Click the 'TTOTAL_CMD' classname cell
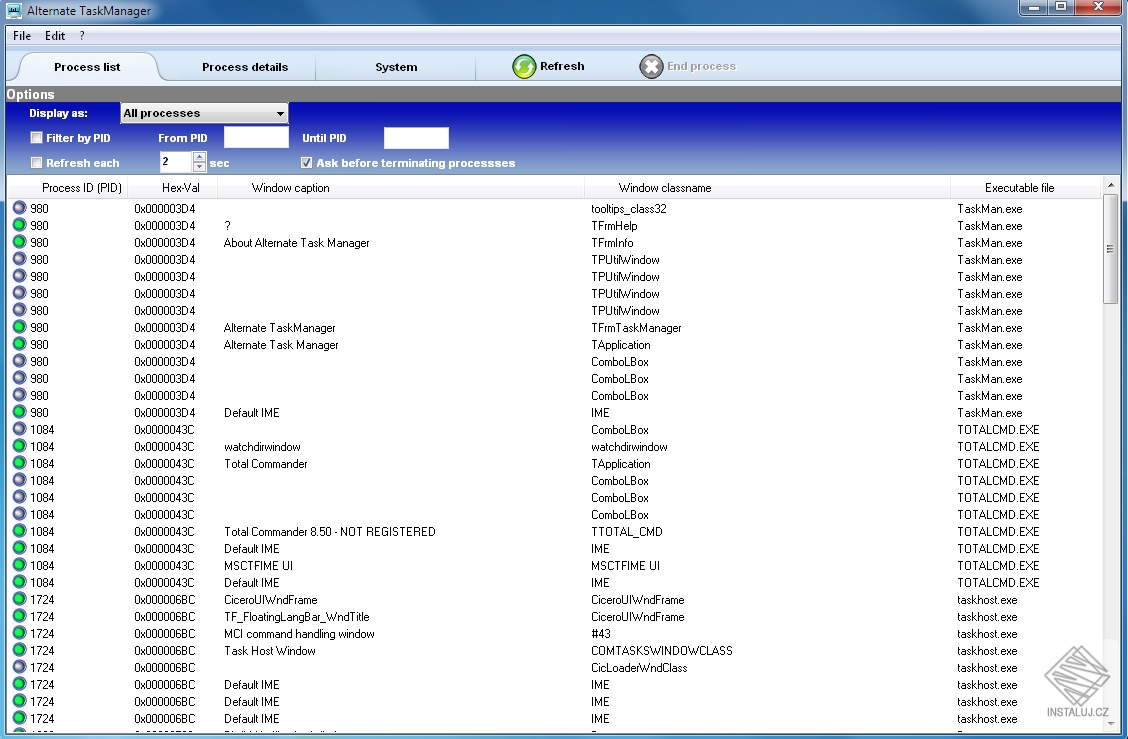1128x739 pixels. (627, 532)
